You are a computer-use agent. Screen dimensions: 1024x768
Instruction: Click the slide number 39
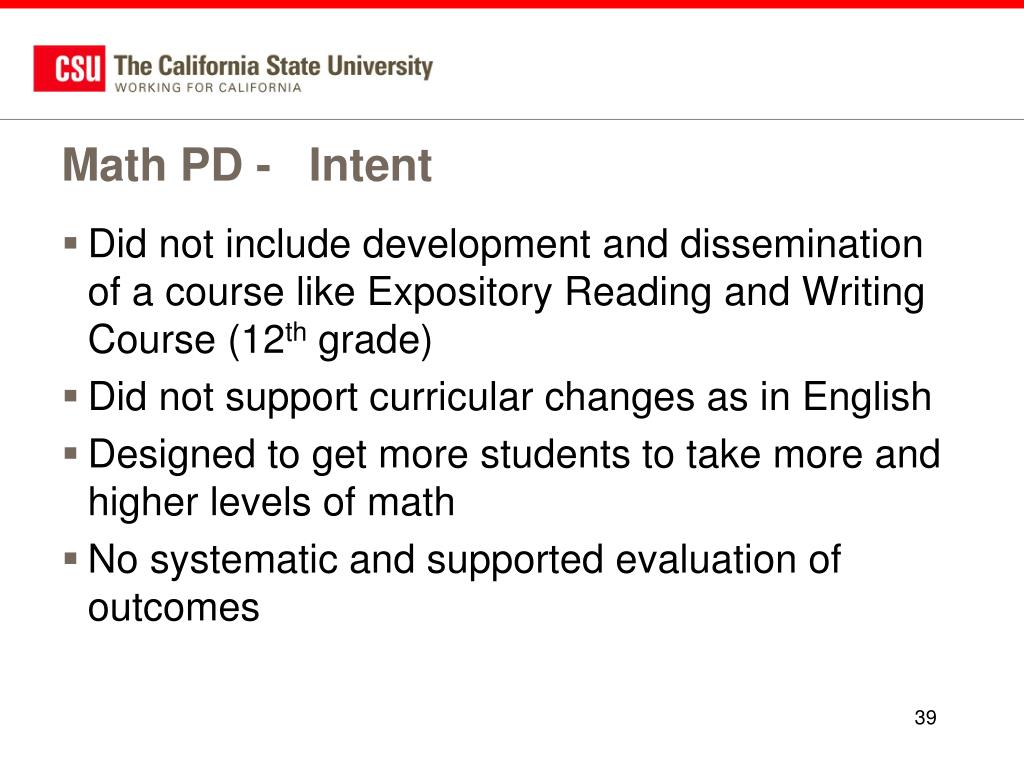click(925, 717)
